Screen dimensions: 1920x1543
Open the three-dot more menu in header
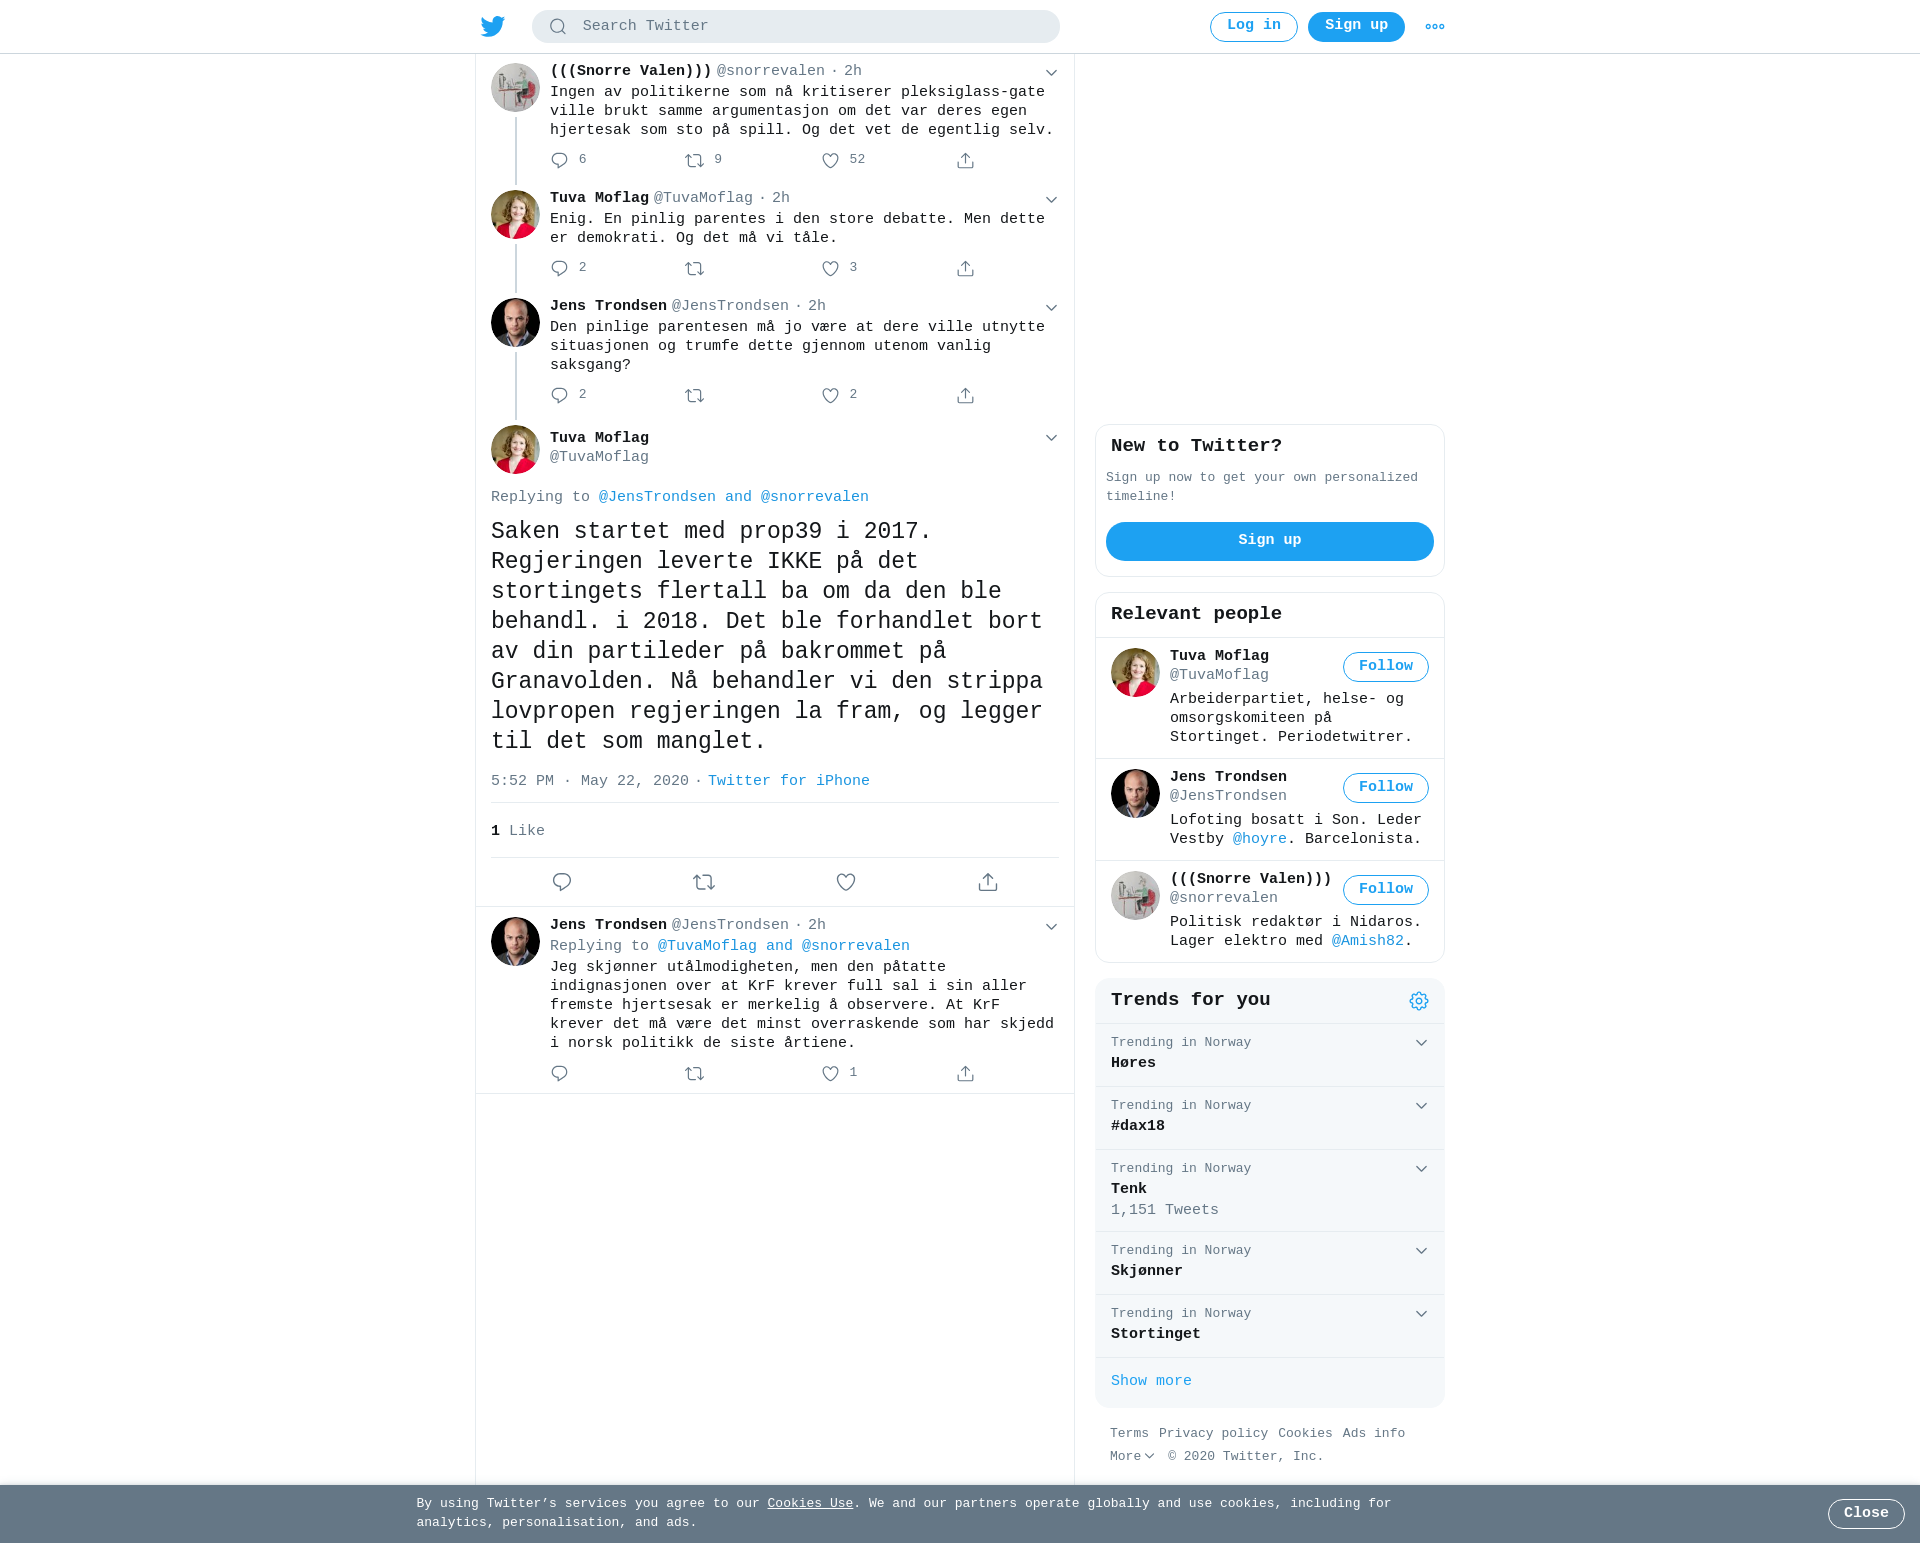click(x=1435, y=27)
